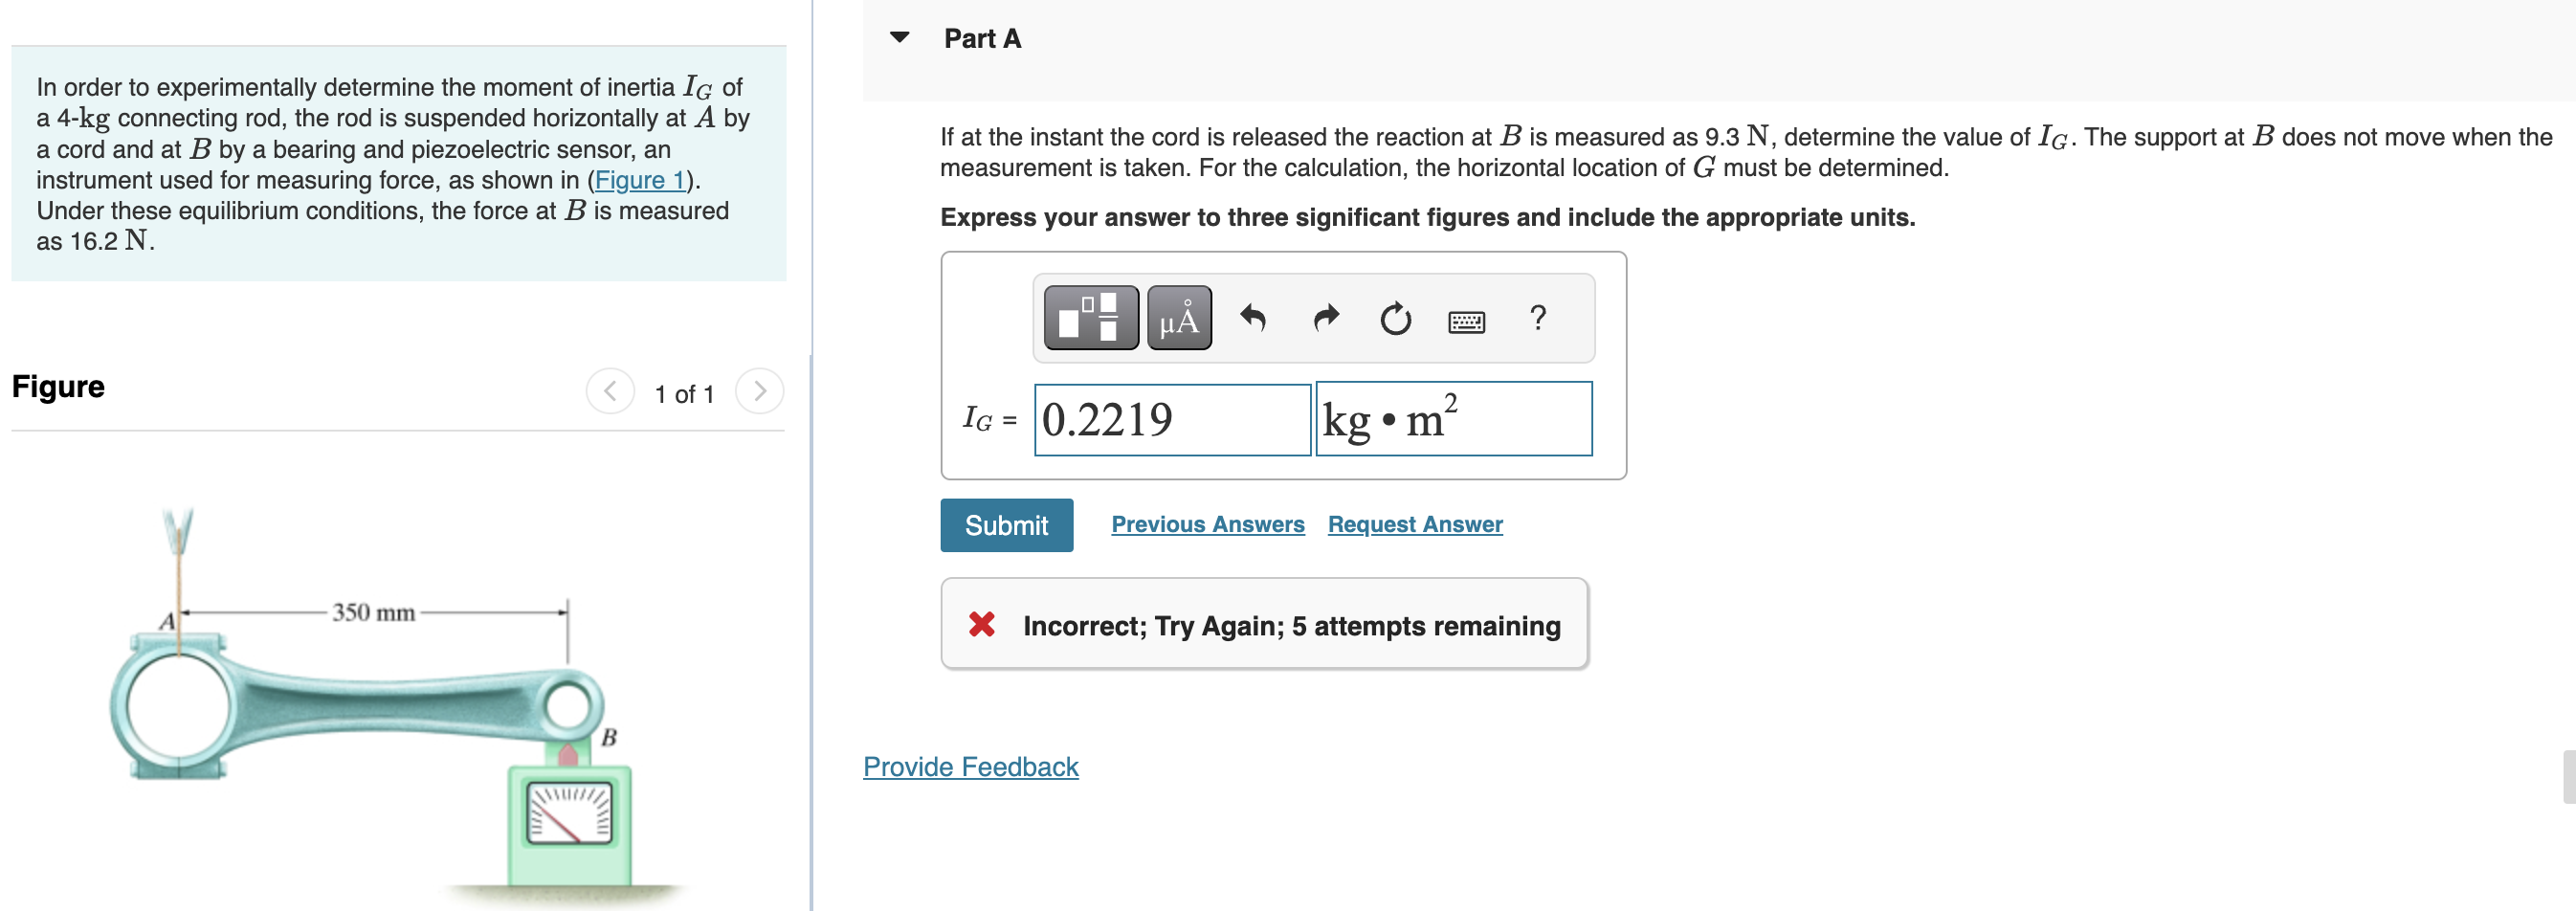Click the red X incorrect indicator
2576x911 pixels.
(982, 625)
